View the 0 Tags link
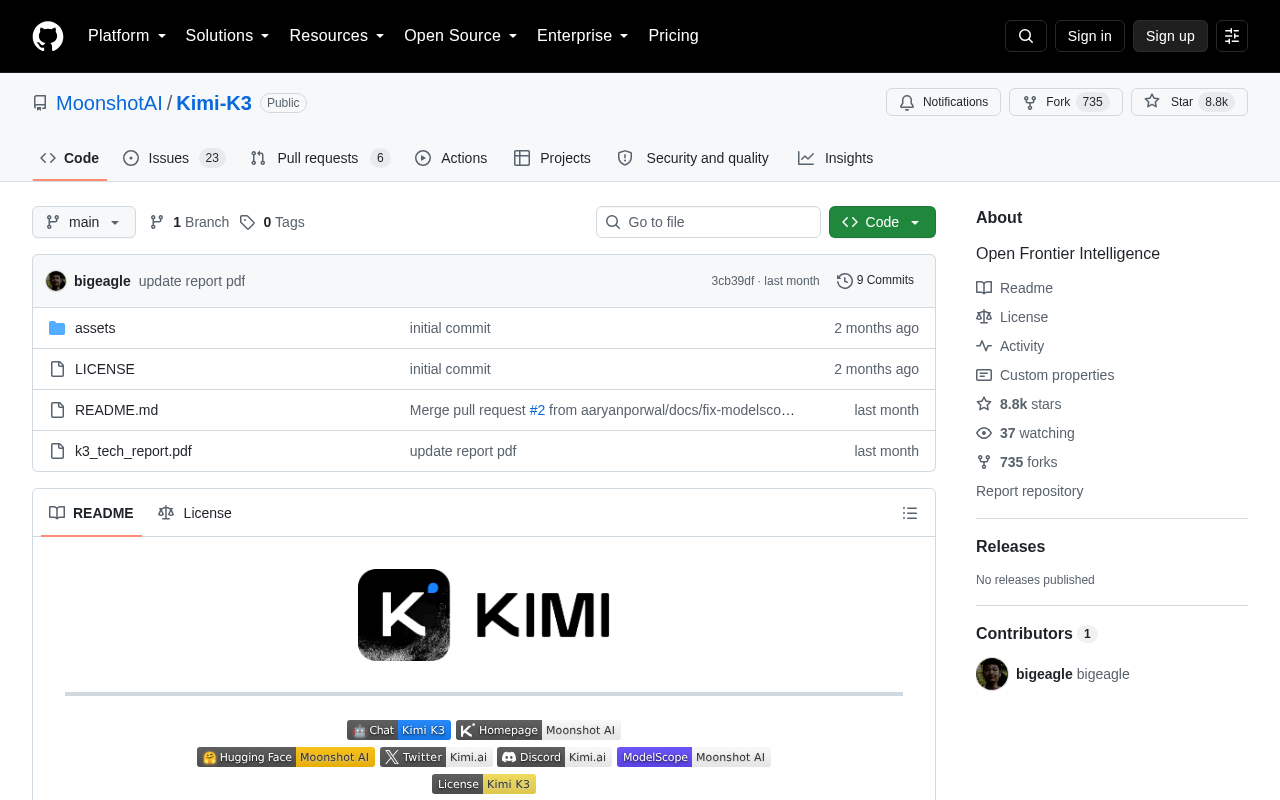Screen dimensions: 1280x800 pos(272,222)
